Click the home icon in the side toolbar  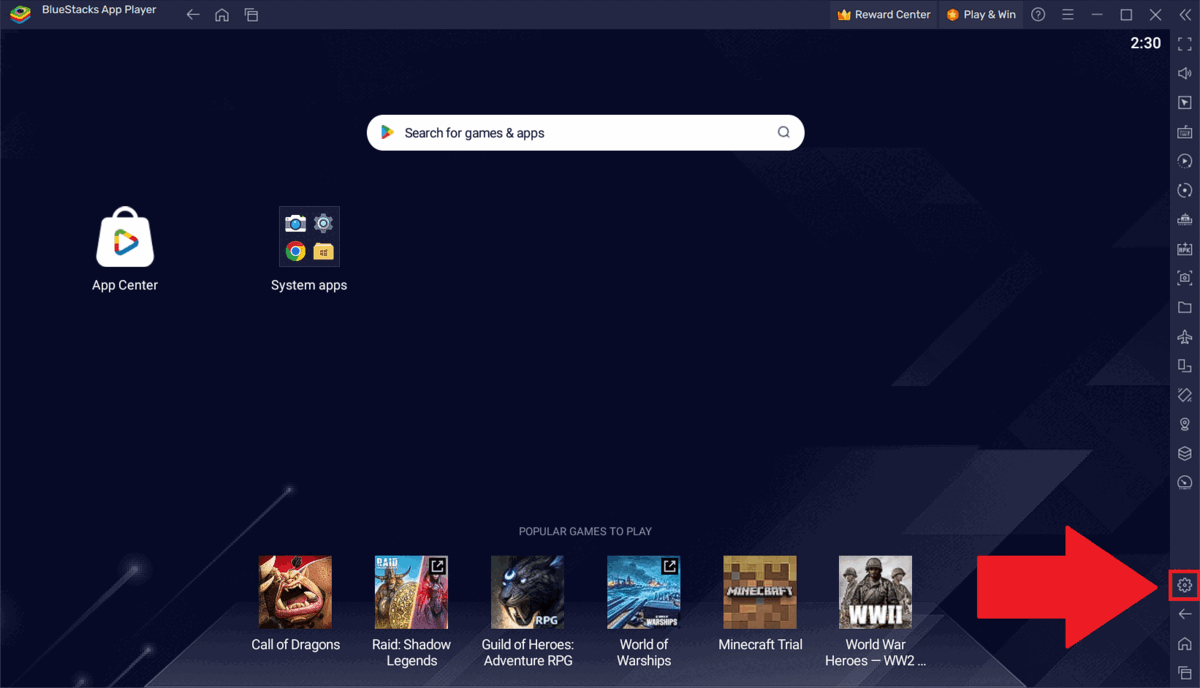pos(1185,643)
